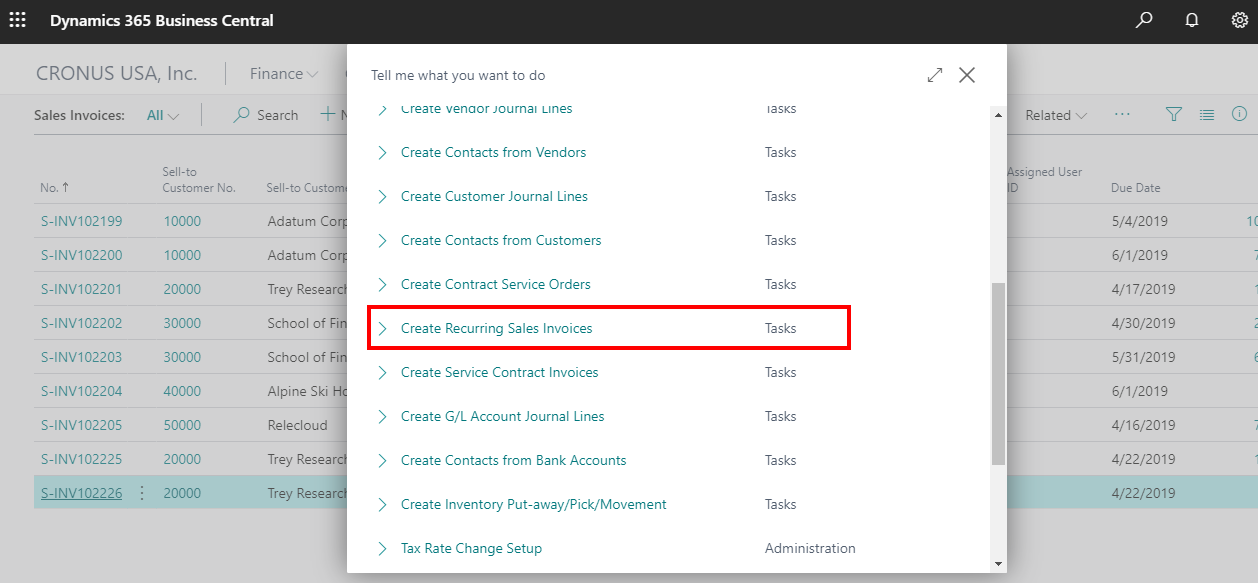
Task: Open invoice S-INV102199
Action: pos(81,221)
